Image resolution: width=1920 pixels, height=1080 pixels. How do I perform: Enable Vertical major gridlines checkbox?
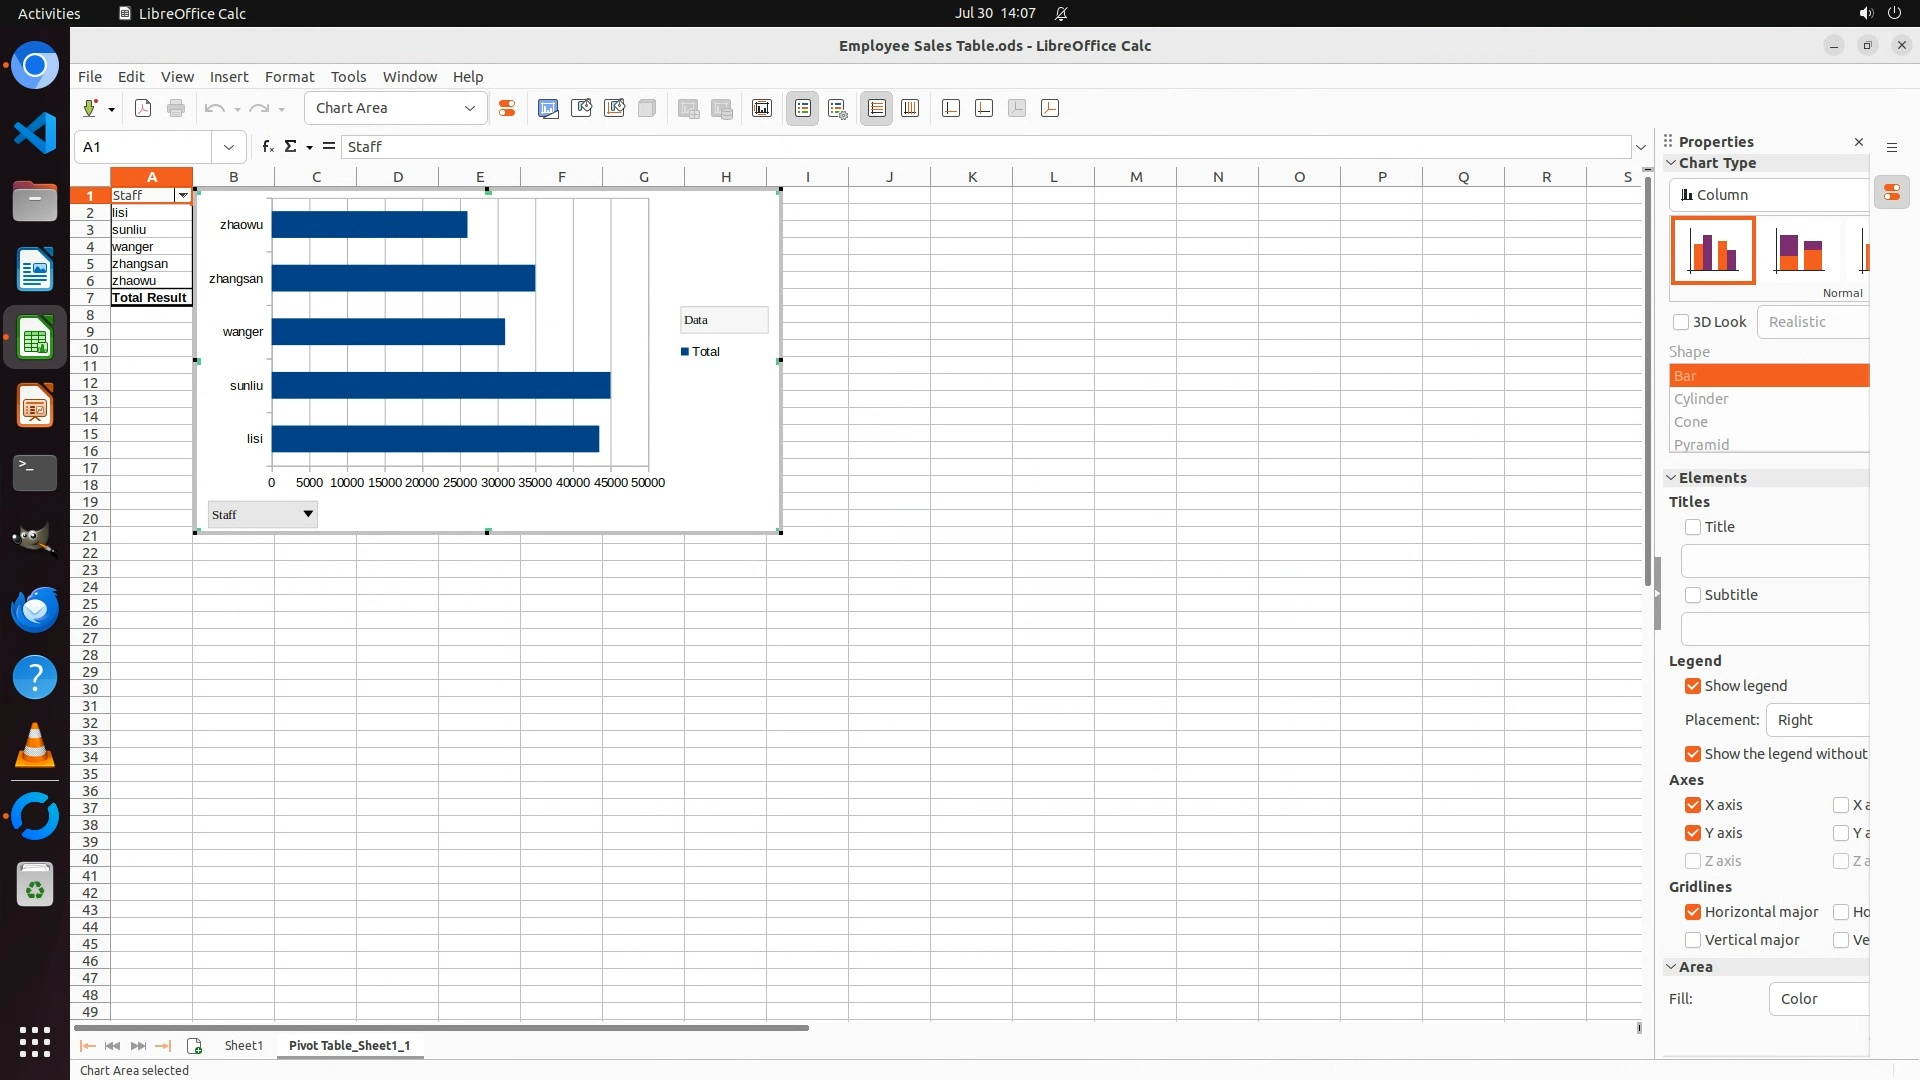(x=1693, y=940)
